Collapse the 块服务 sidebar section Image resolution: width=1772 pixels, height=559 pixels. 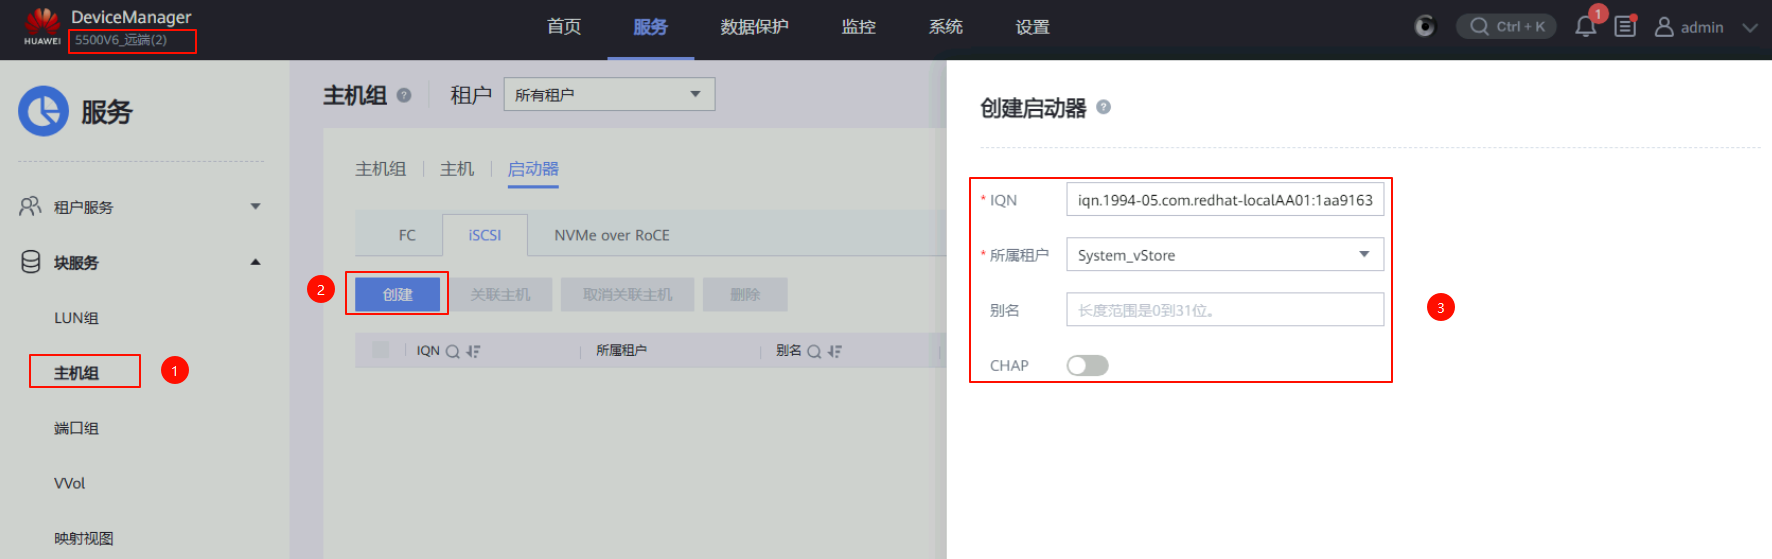255,262
